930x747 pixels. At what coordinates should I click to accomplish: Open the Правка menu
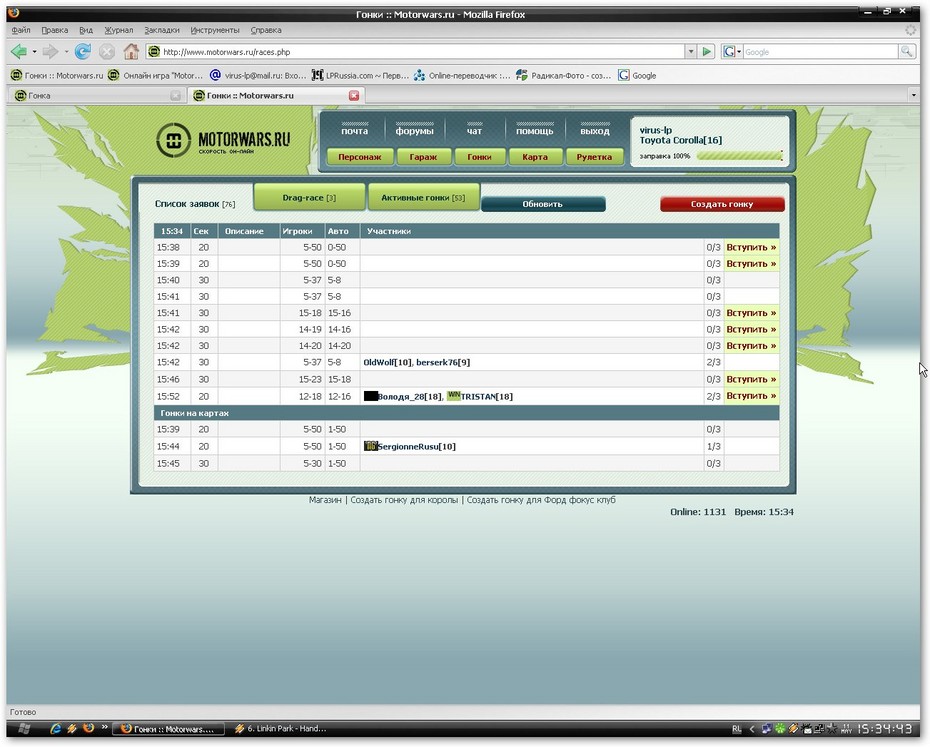[x=55, y=30]
